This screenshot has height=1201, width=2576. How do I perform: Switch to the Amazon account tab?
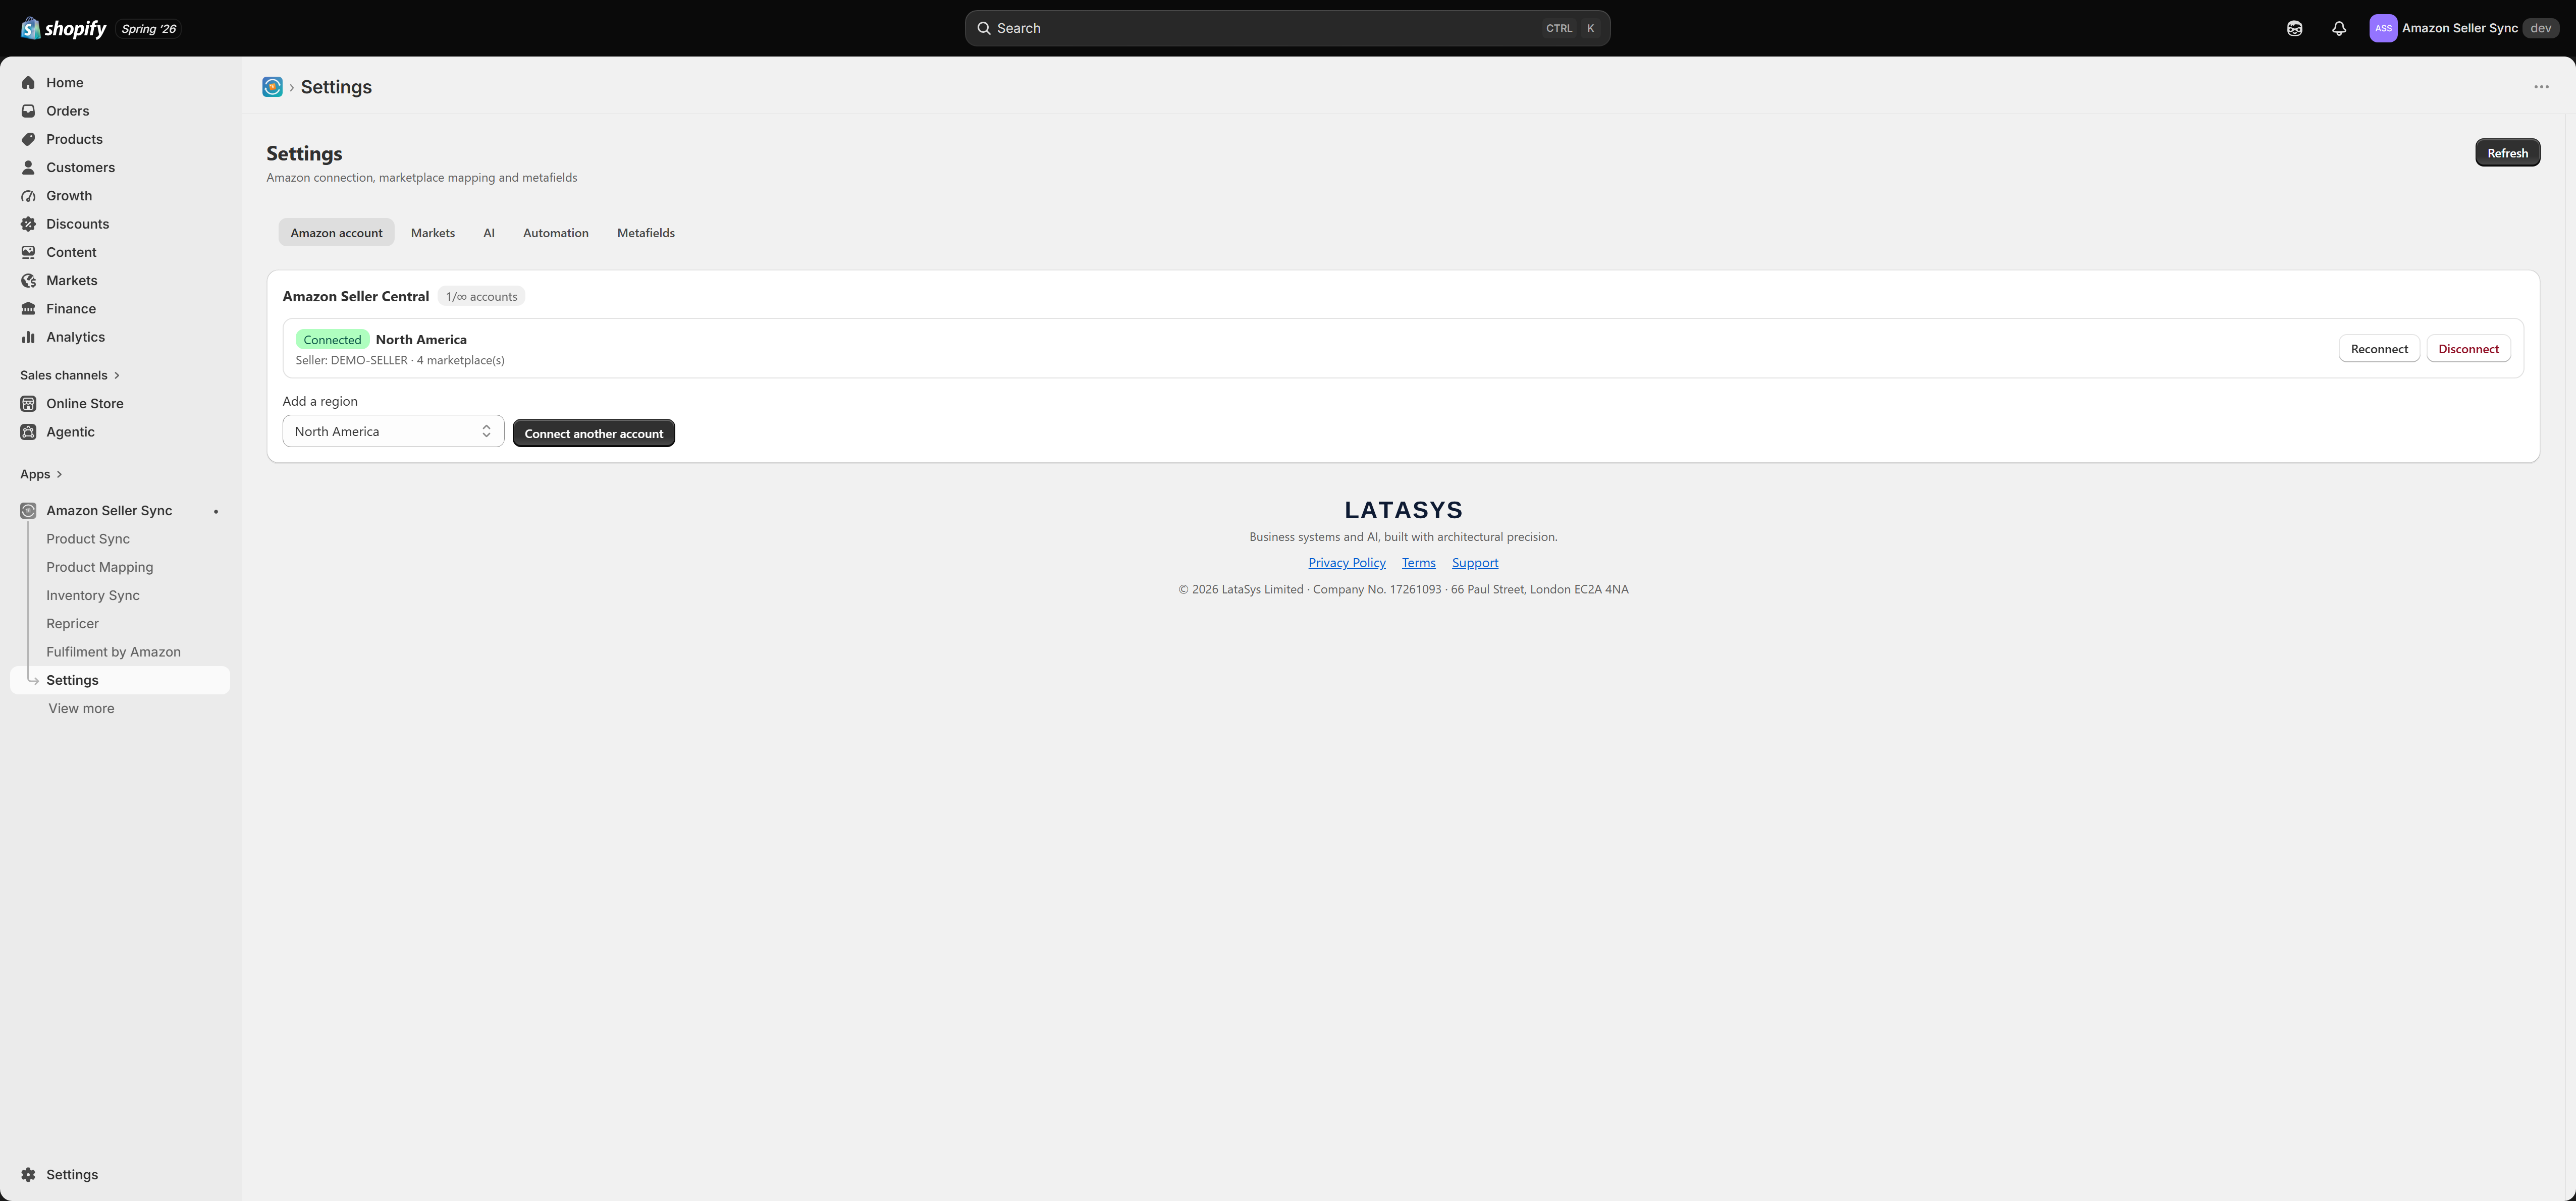[x=336, y=233]
